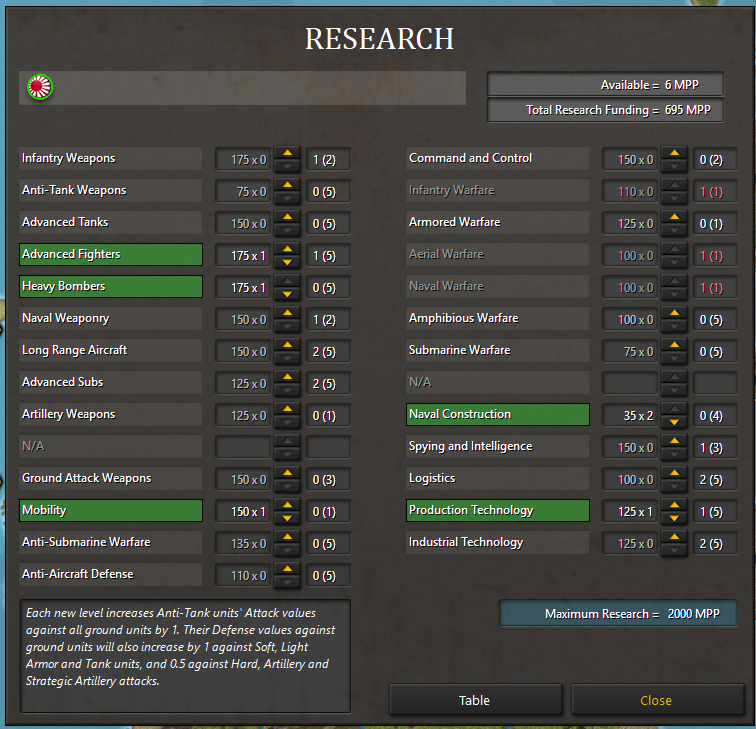Increase Industrial Technology research up arrow
Image resolution: width=756 pixels, height=729 pixels.
(675, 537)
